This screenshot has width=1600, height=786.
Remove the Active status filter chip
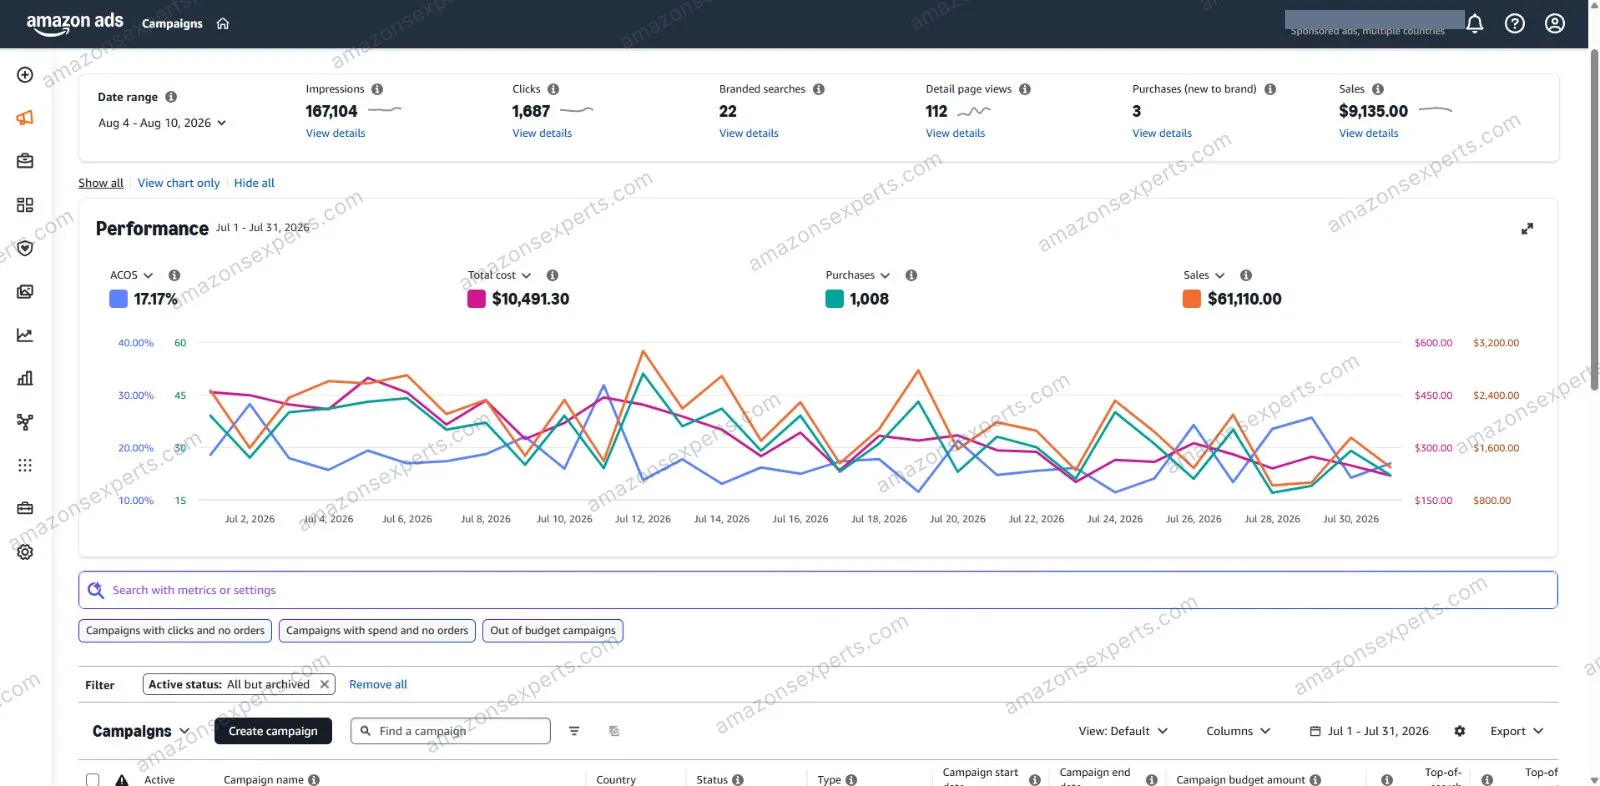324,685
